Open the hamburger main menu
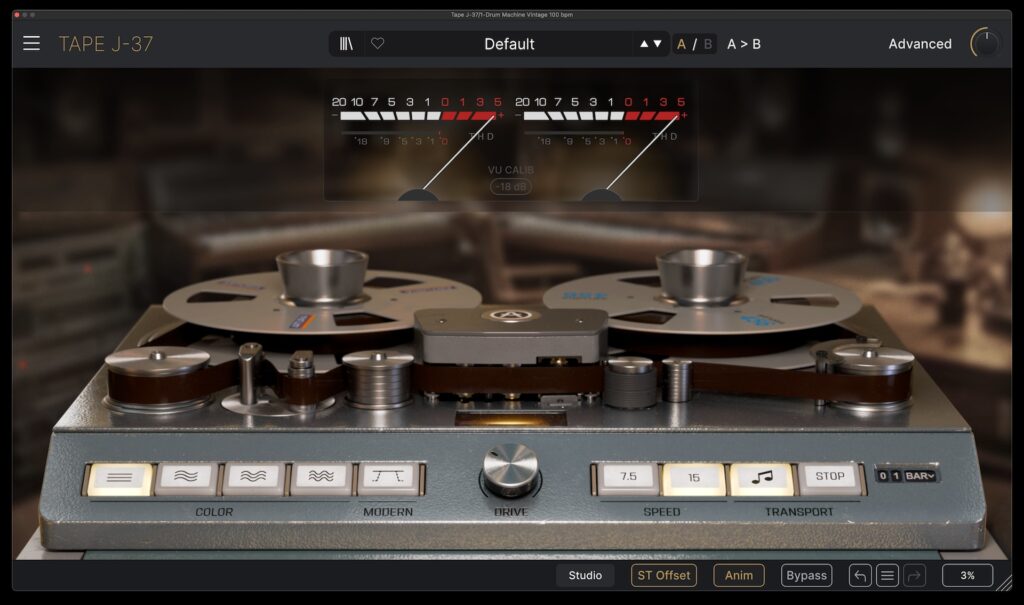This screenshot has width=1024, height=605. tap(32, 43)
